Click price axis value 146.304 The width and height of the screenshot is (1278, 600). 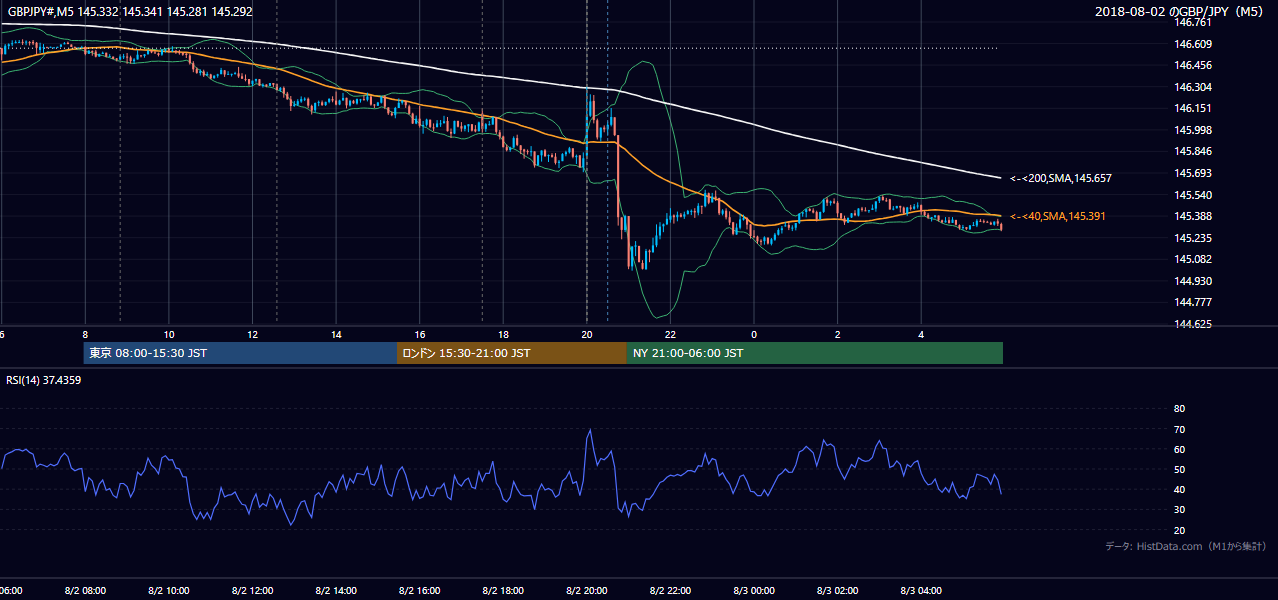(x=1193, y=87)
